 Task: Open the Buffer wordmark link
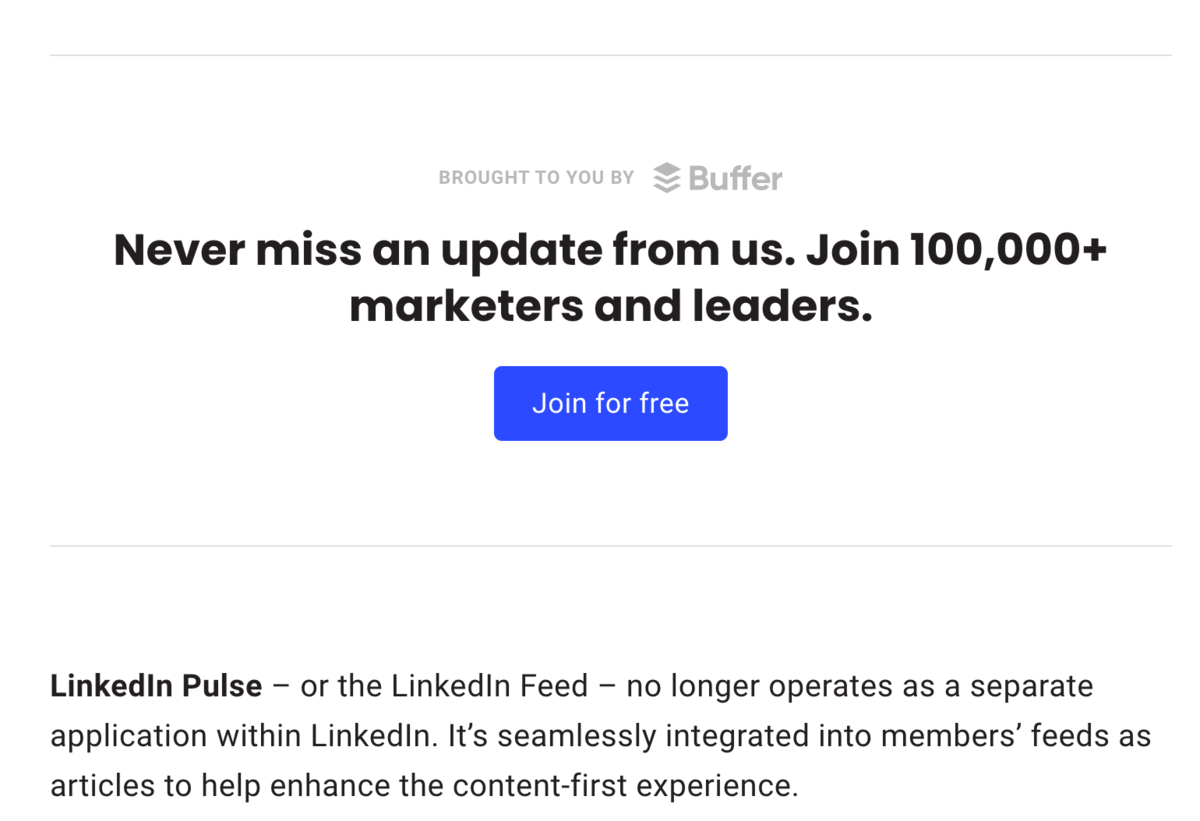click(733, 177)
